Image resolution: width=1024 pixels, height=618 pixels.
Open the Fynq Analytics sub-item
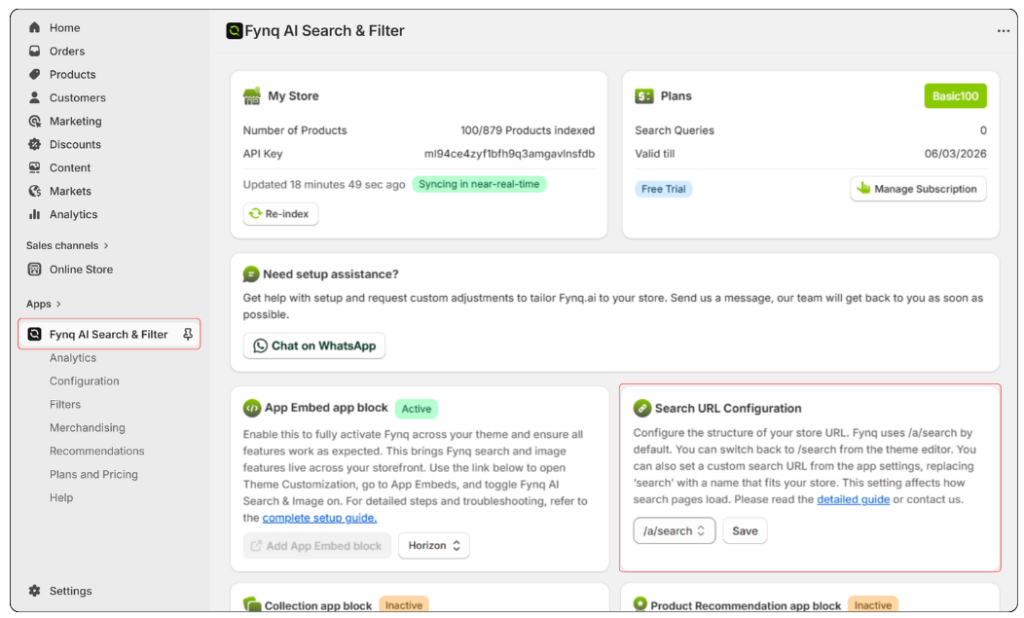(73, 357)
